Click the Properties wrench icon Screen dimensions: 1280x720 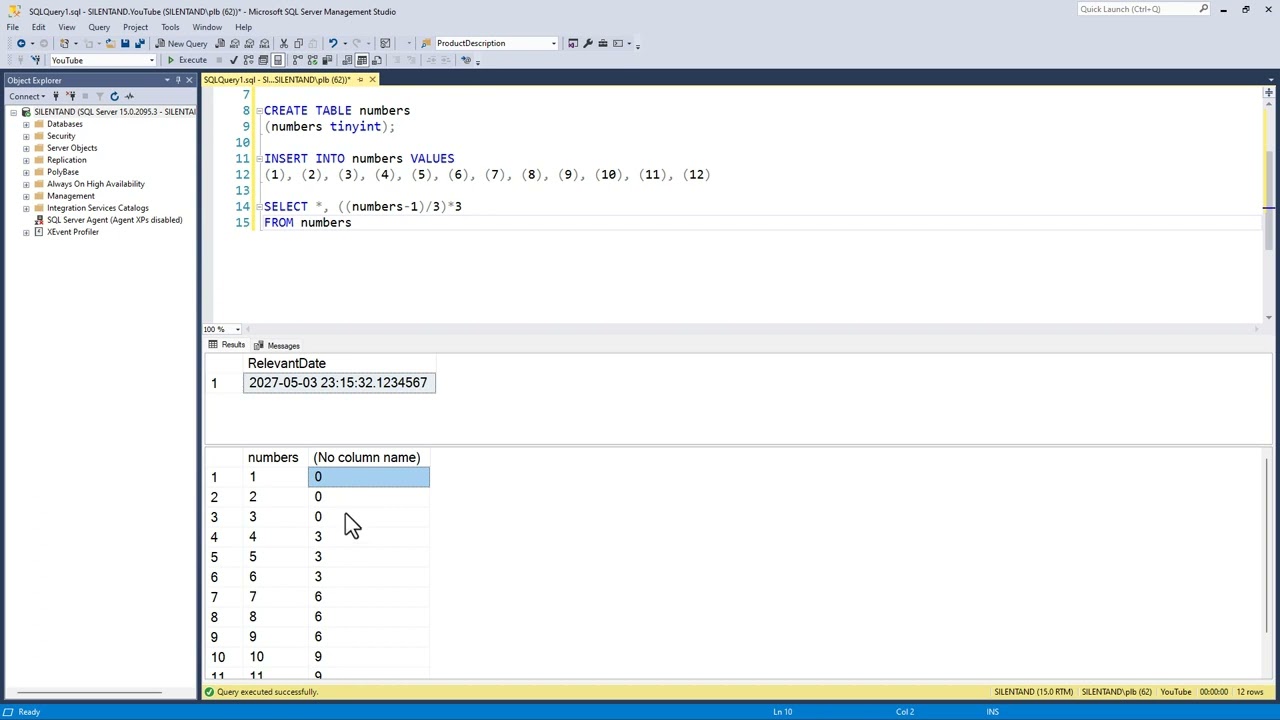tap(588, 43)
